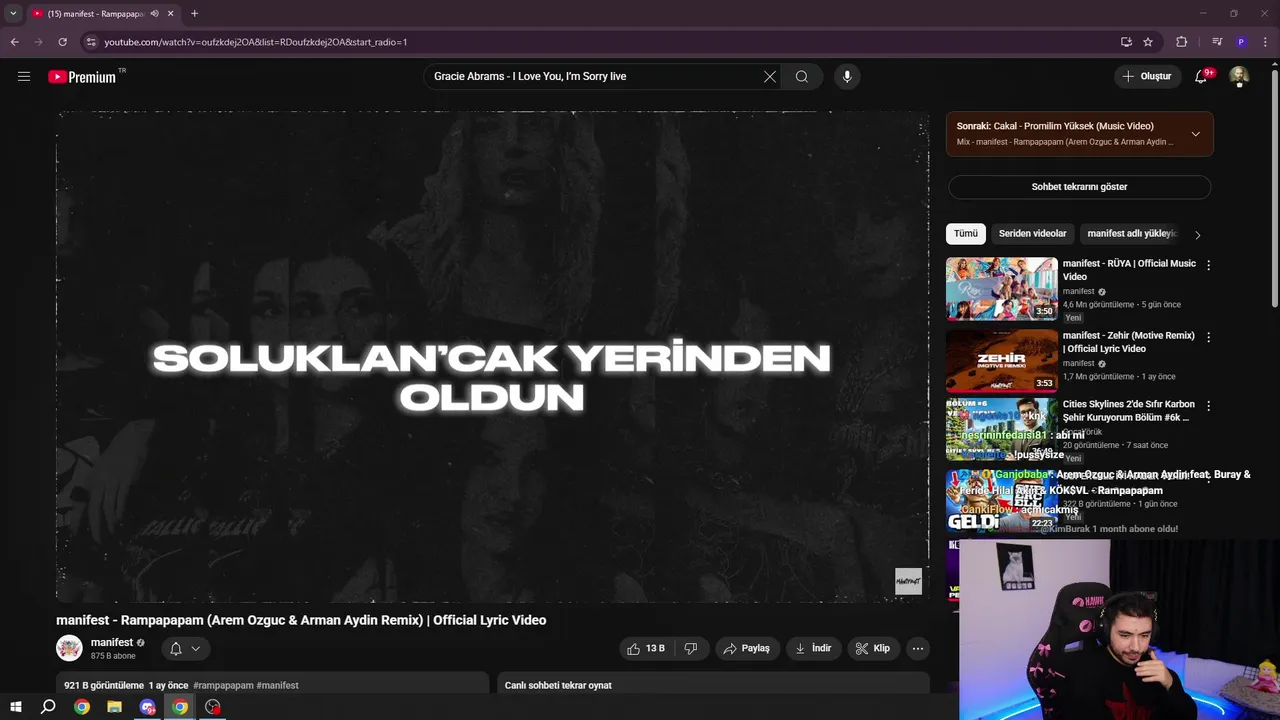Viewport: 1280px width, 720px height.
Task: Go back in browser history
Action: (x=14, y=42)
